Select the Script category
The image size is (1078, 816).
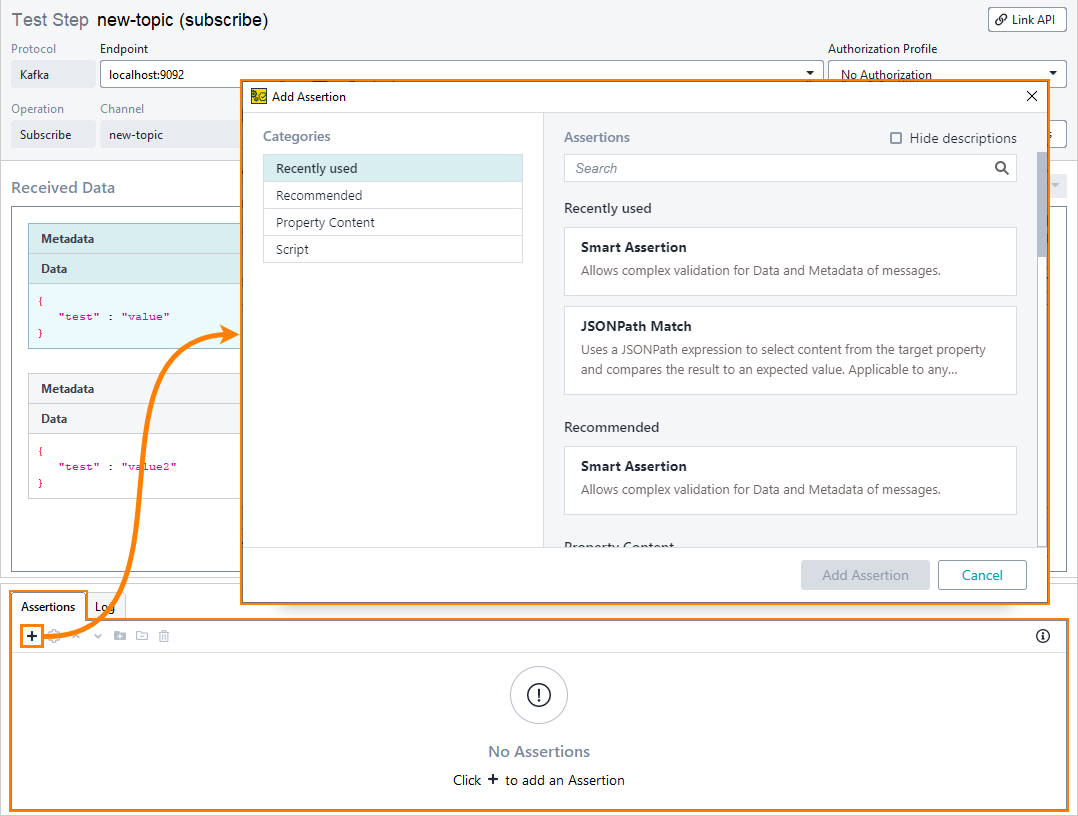point(392,249)
